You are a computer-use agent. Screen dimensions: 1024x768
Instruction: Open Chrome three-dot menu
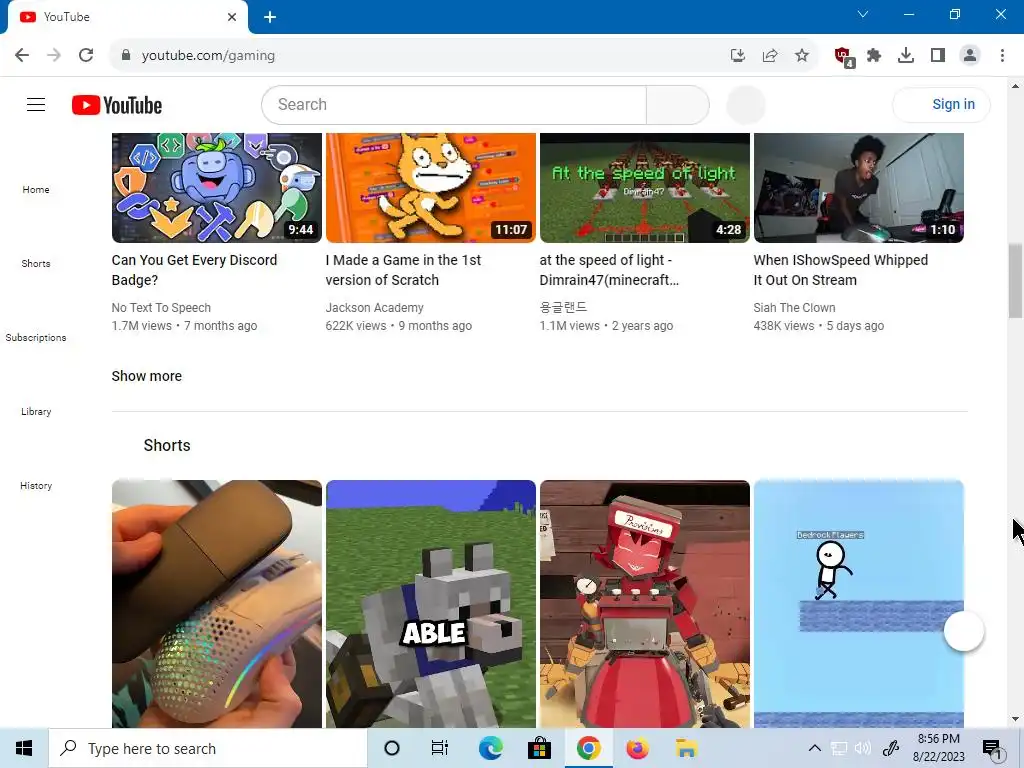point(1002,56)
